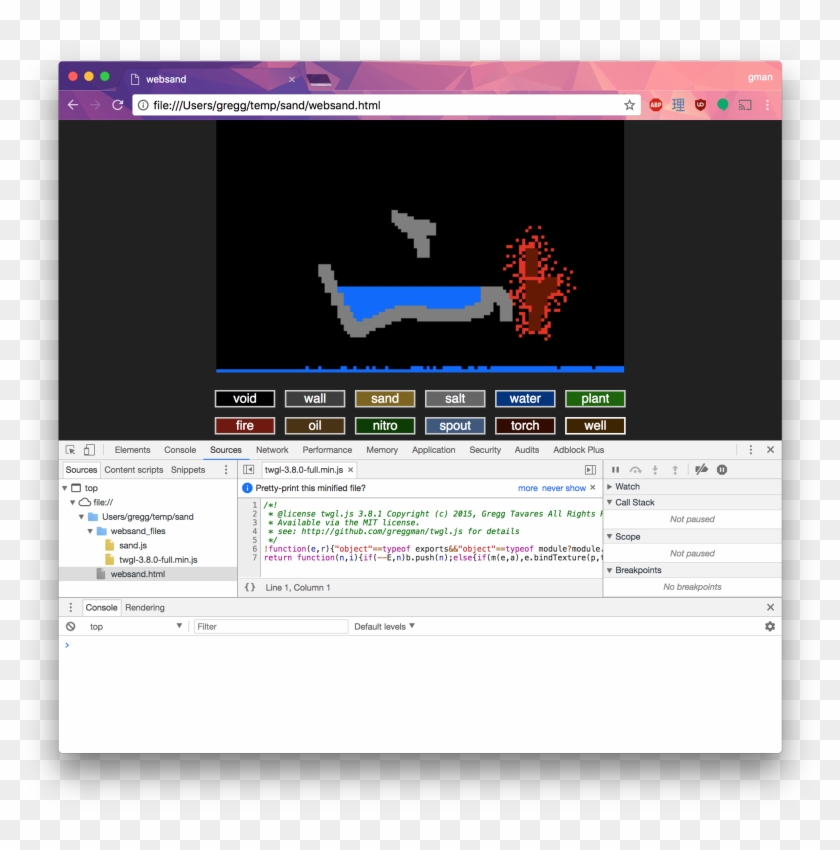Click the pretty-print braces icon
Viewport: 840px width, 850px height.
250,588
